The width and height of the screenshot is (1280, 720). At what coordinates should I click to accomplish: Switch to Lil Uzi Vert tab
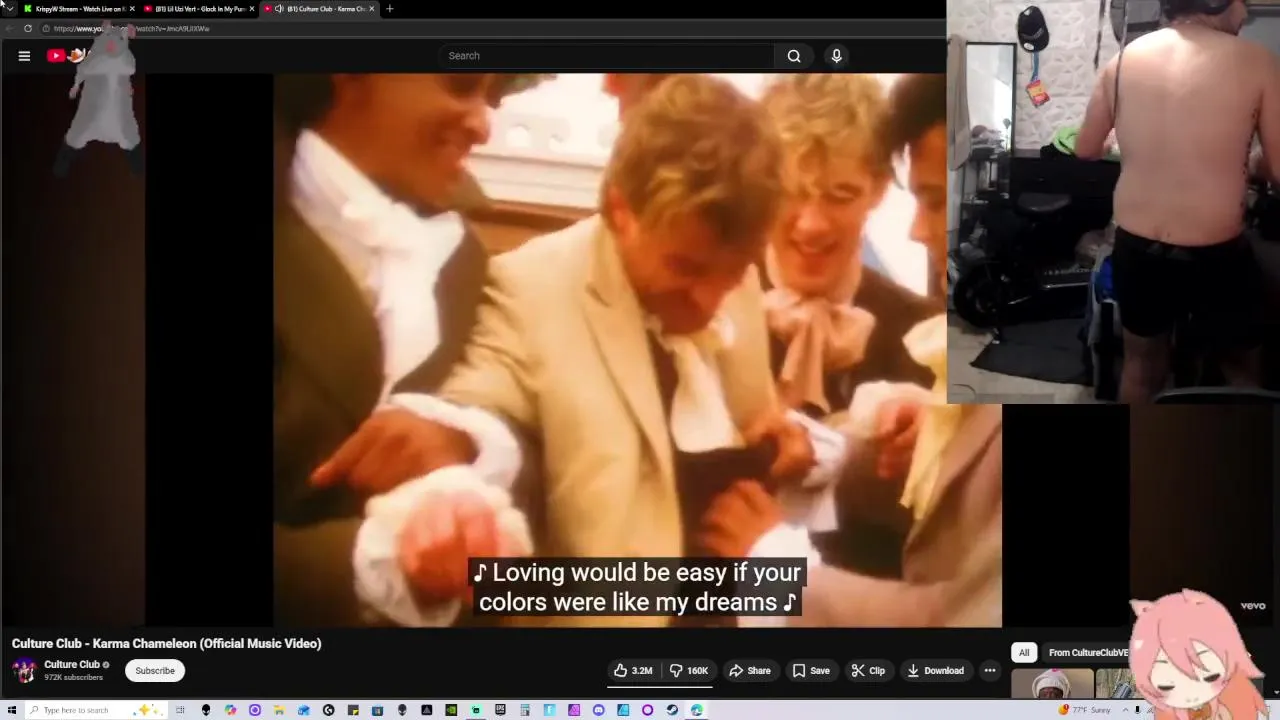click(198, 9)
